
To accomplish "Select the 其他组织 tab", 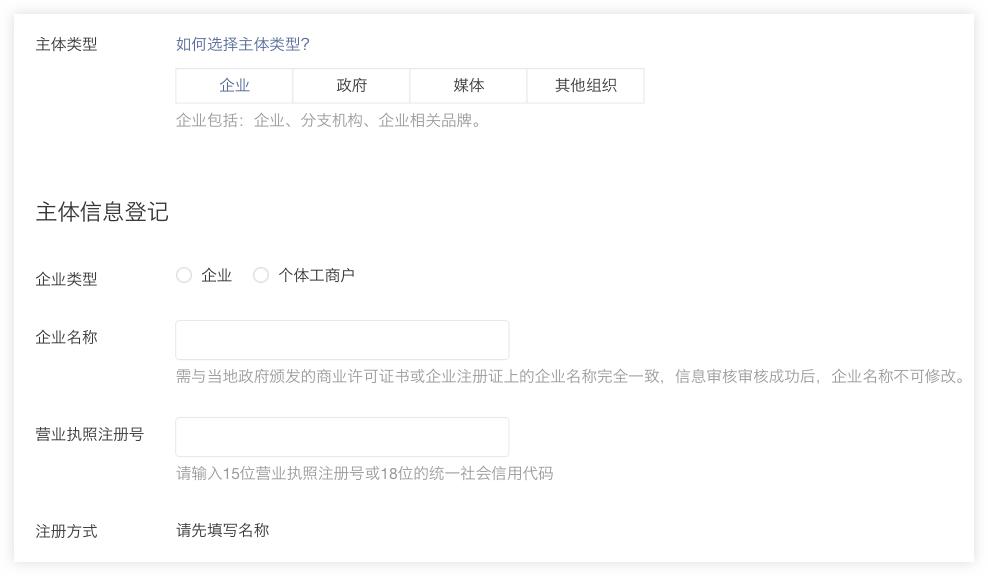I will pyautogui.click(x=585, y=86).
